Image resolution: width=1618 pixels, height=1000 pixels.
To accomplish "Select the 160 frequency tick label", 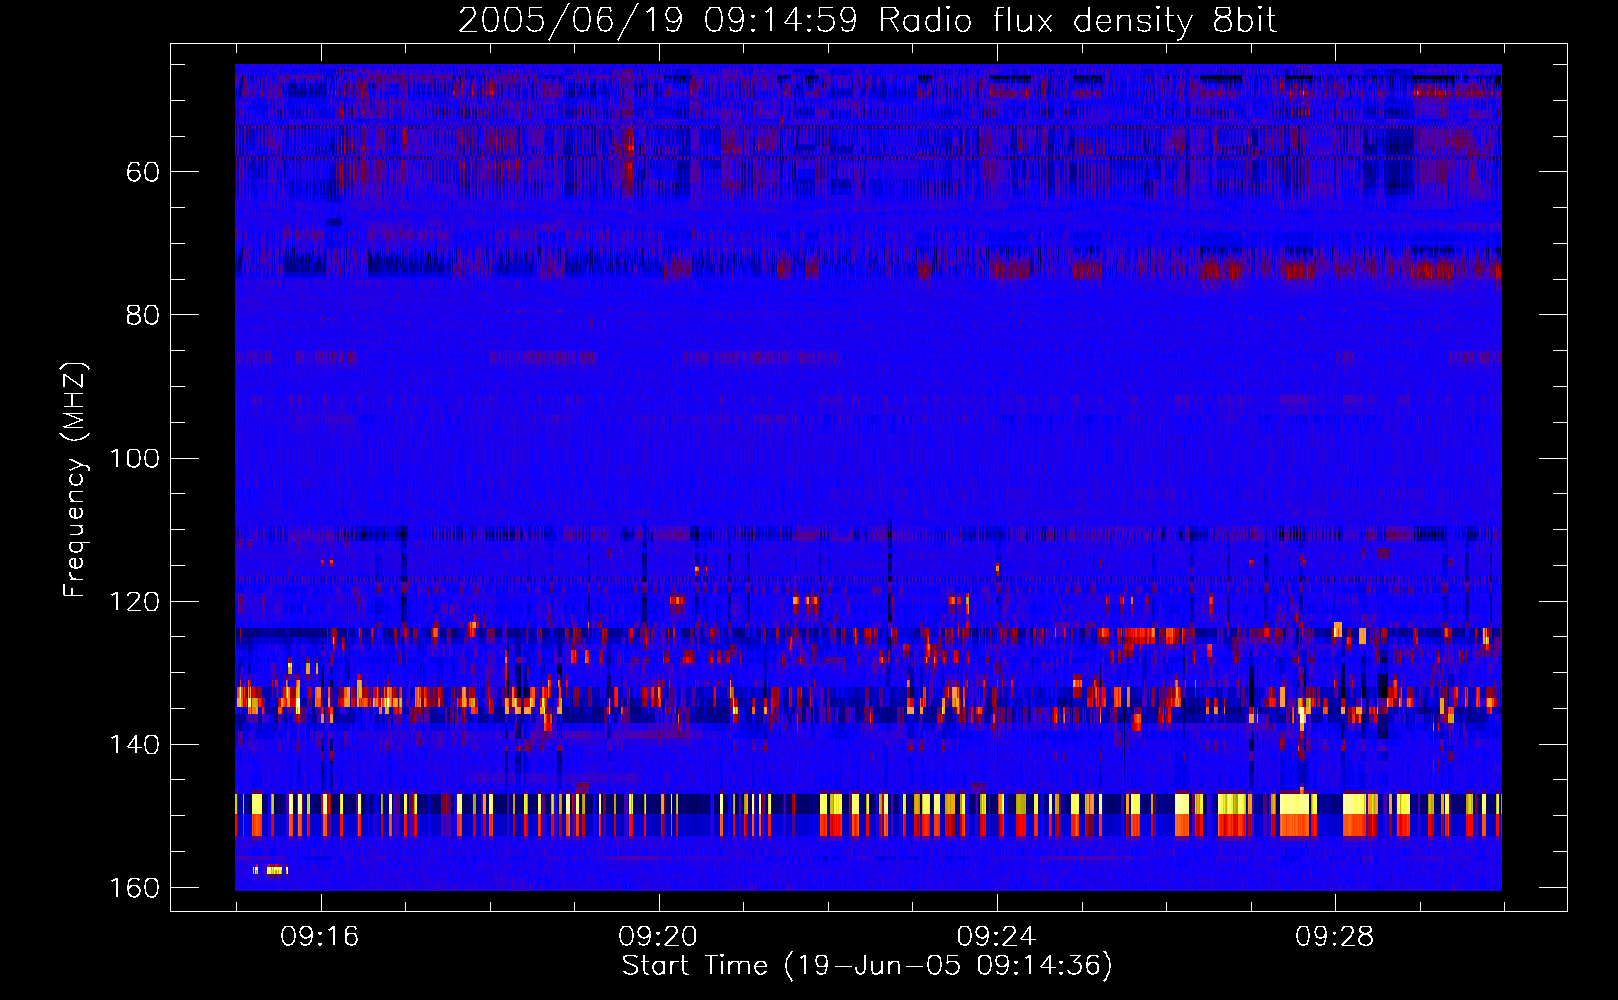I will point(134,888).
